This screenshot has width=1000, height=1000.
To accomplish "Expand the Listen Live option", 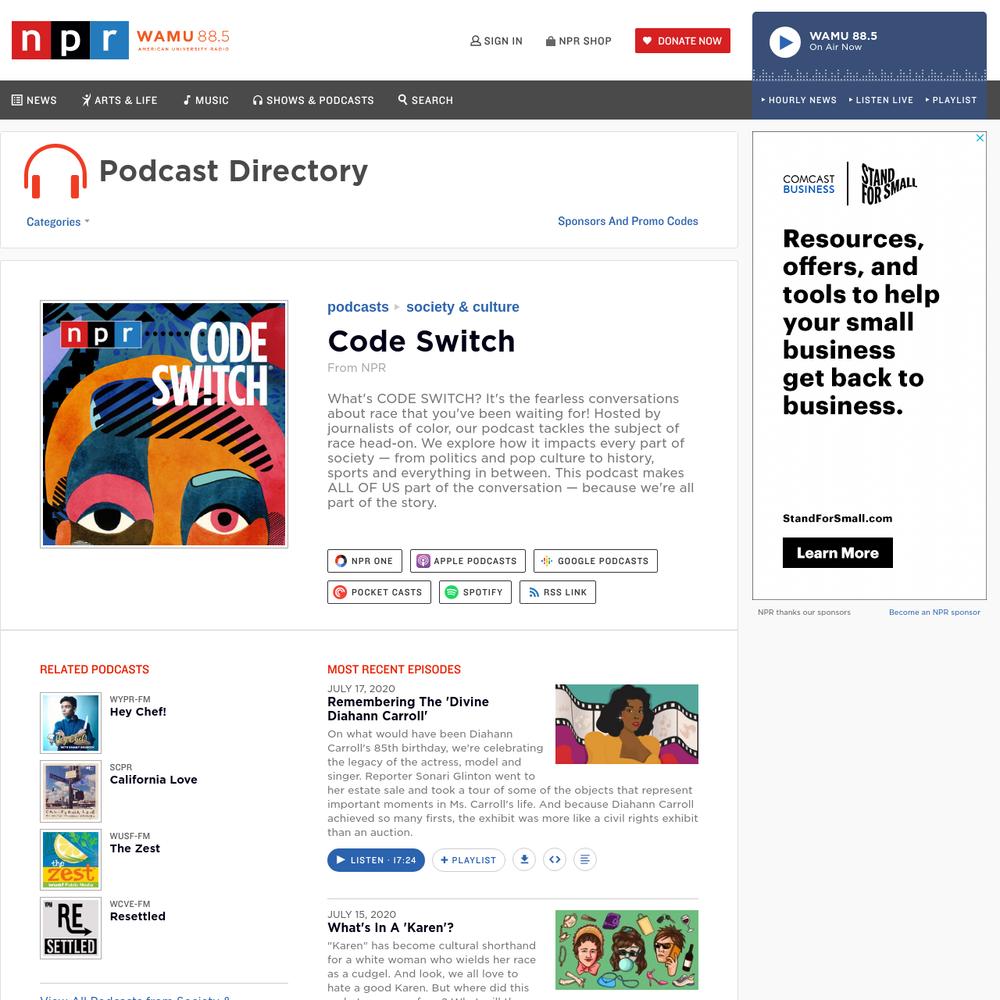I will point(881,100).
